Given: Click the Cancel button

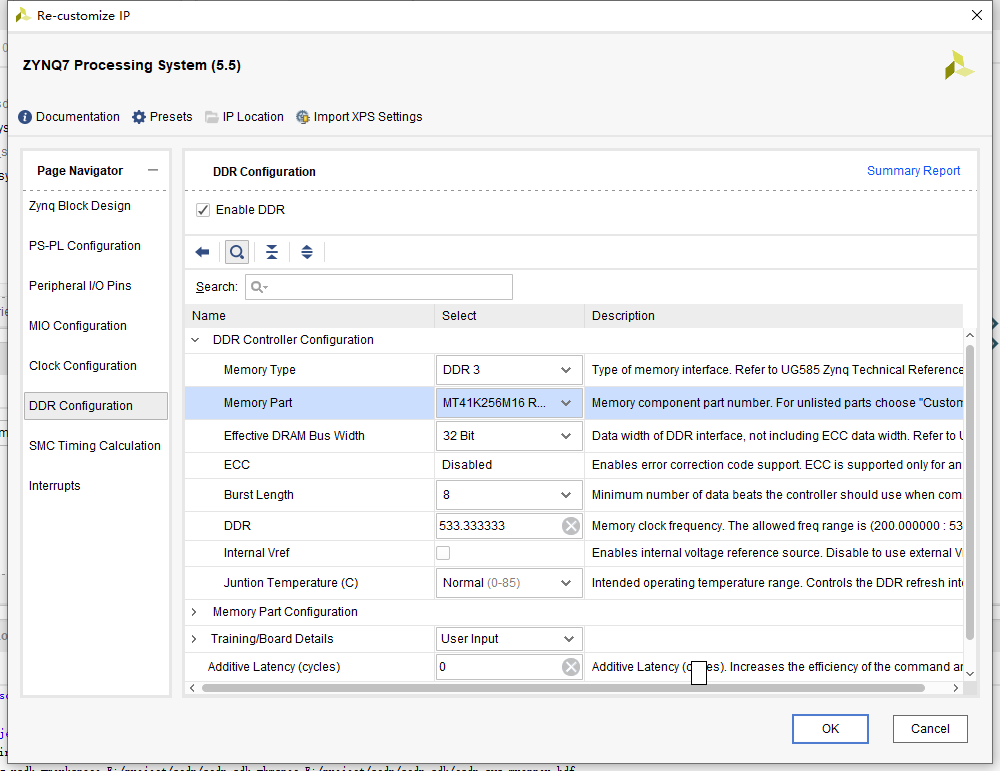Looking at the screenshot, I should coord(930,729).
